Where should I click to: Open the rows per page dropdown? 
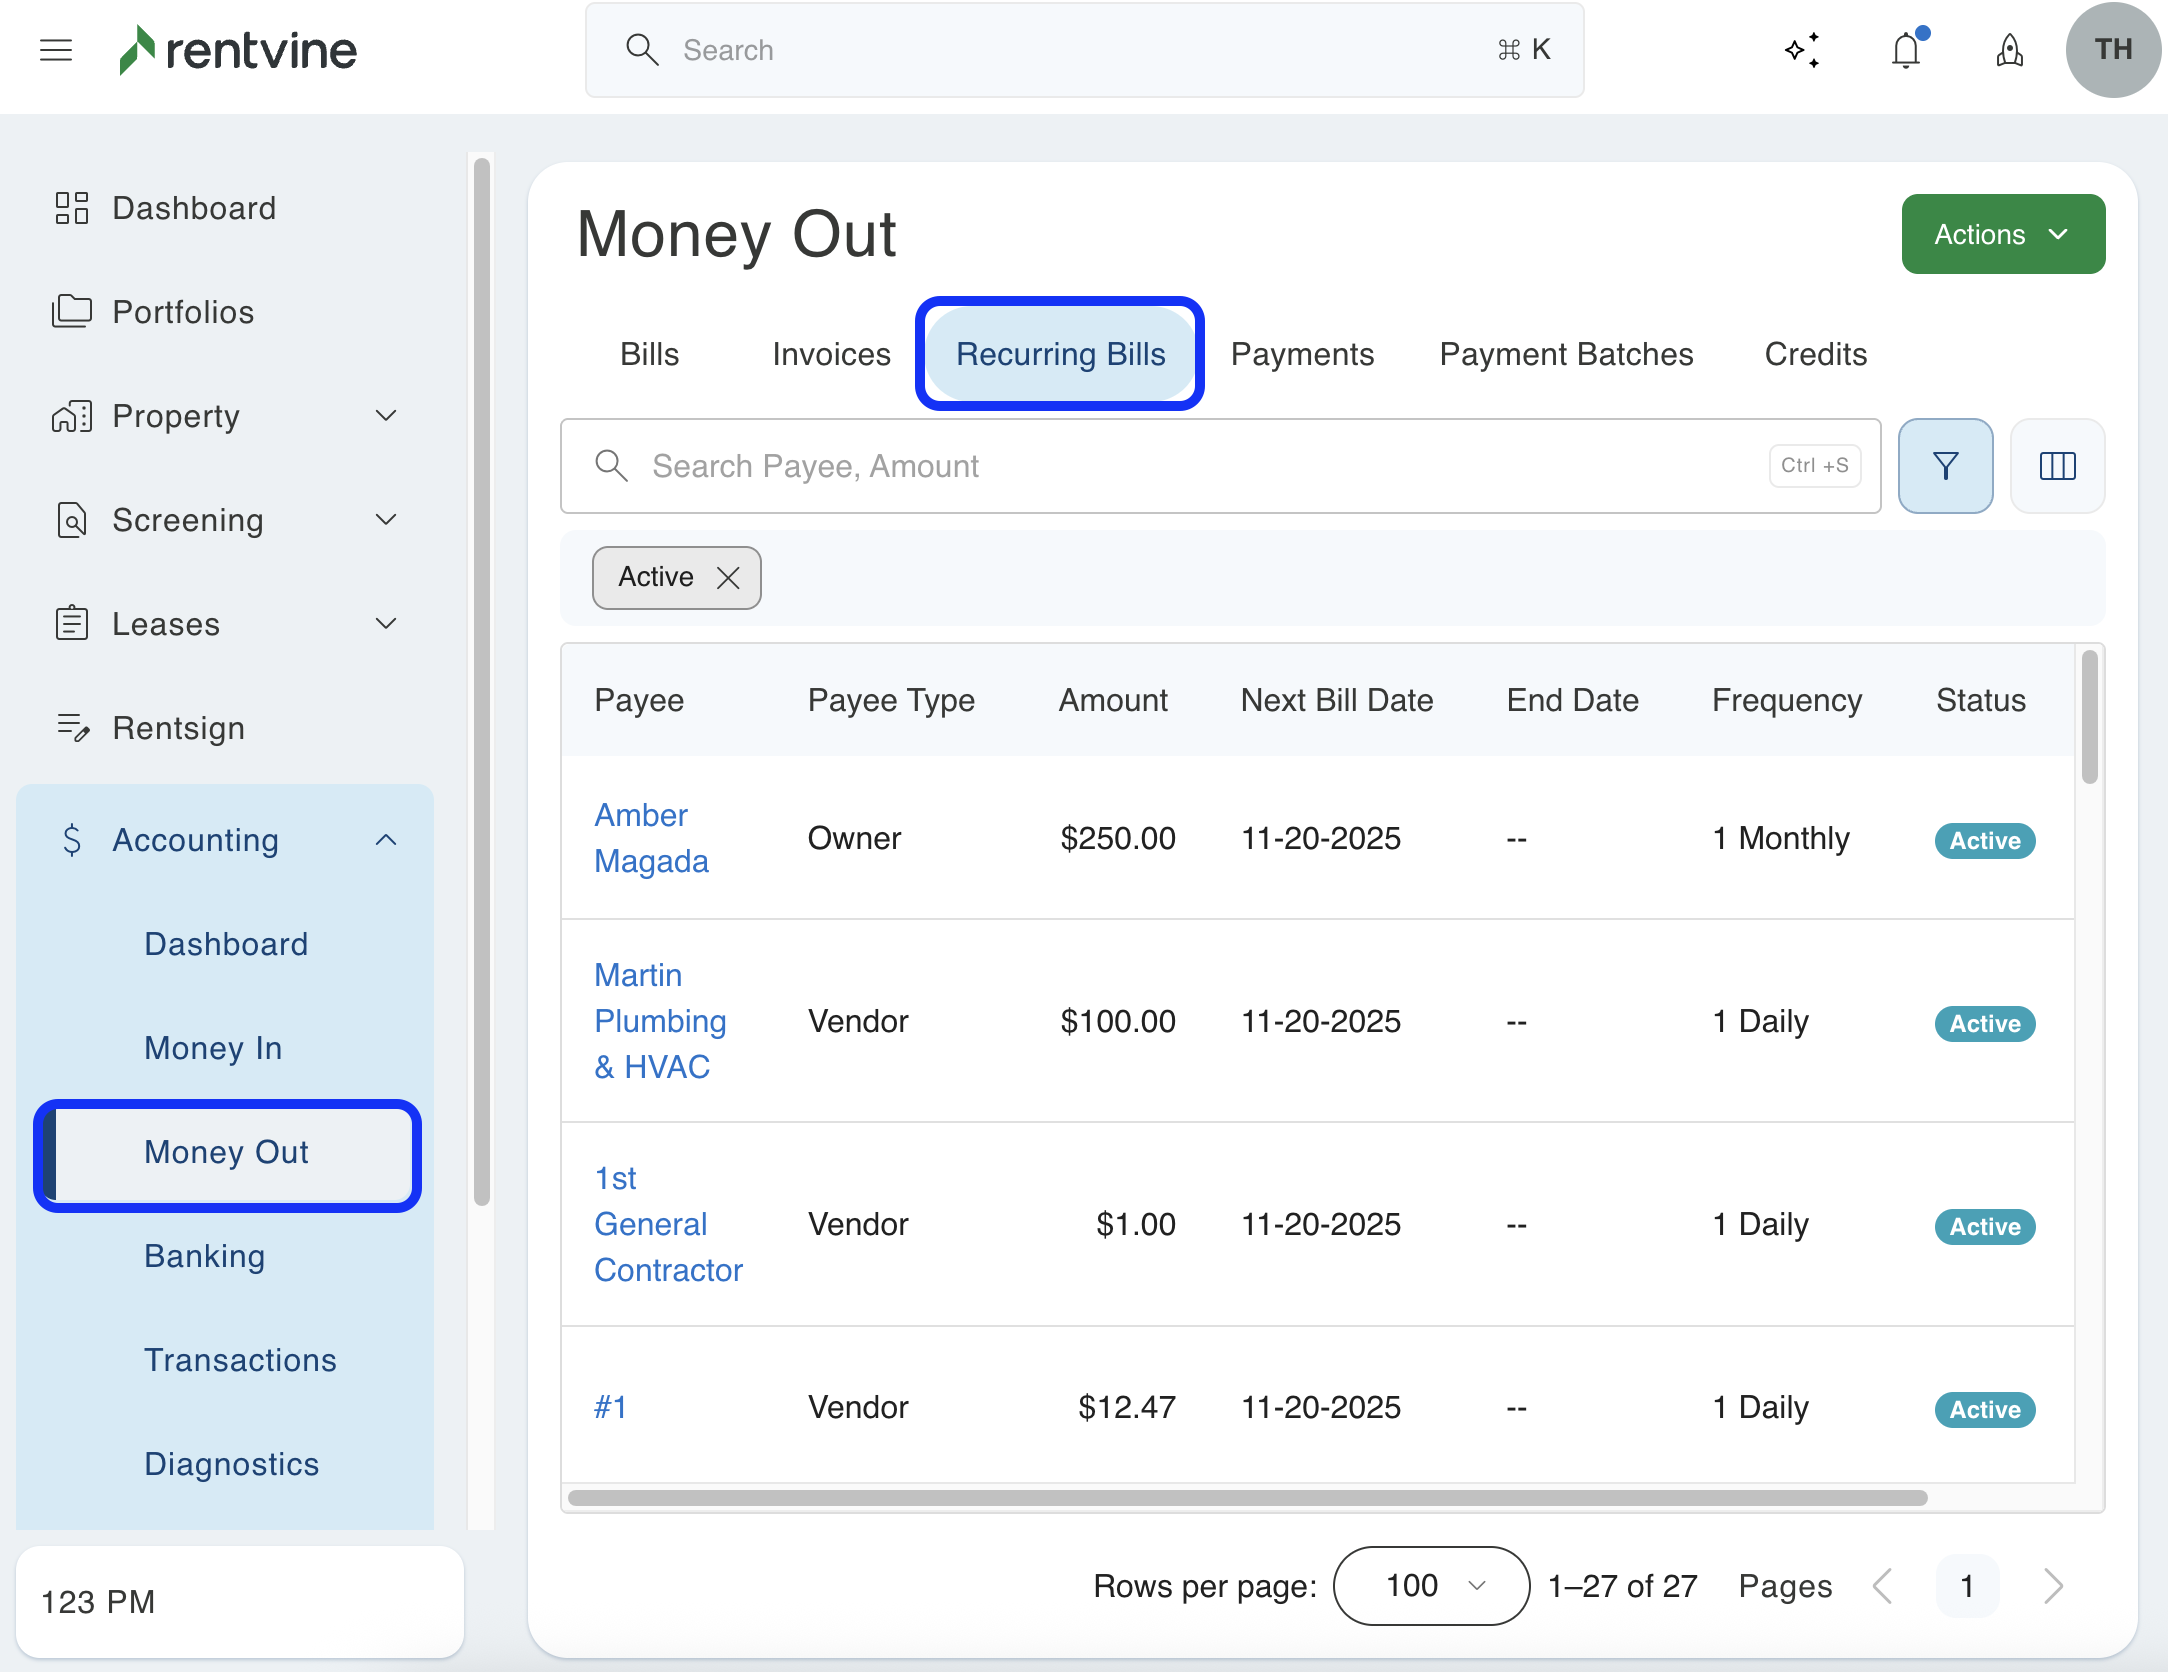(x=1431, y=1586)
